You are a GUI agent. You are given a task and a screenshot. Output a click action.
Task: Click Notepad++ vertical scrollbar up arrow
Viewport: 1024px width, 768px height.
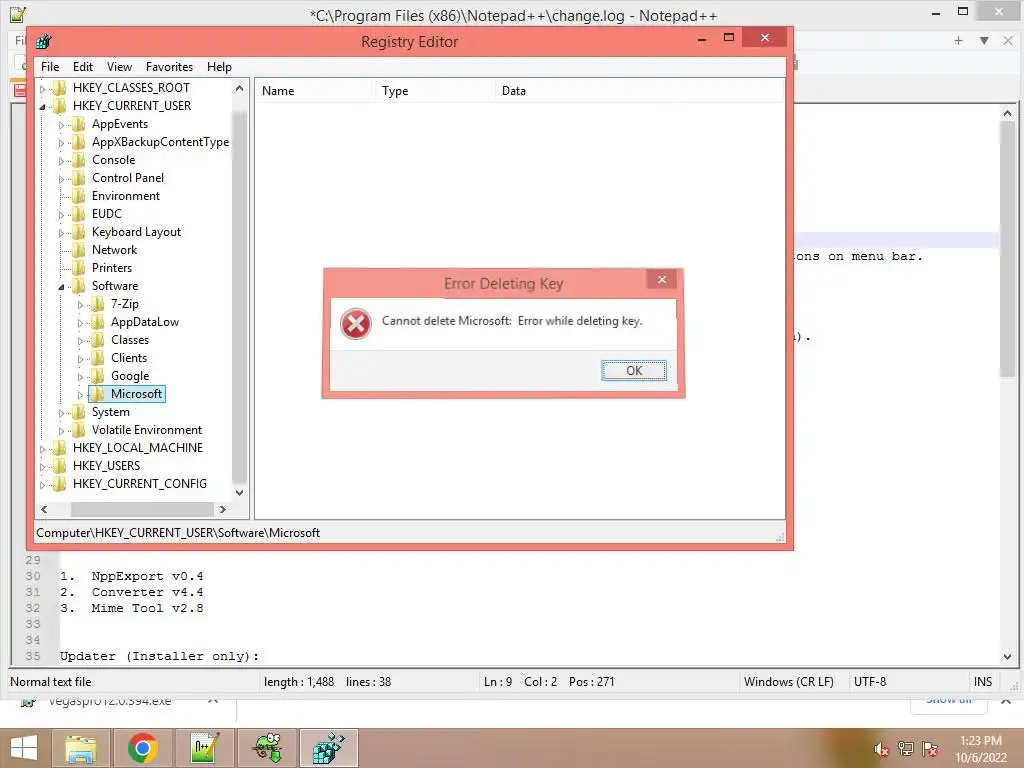pyautogui.click(x=1006, y=113)
